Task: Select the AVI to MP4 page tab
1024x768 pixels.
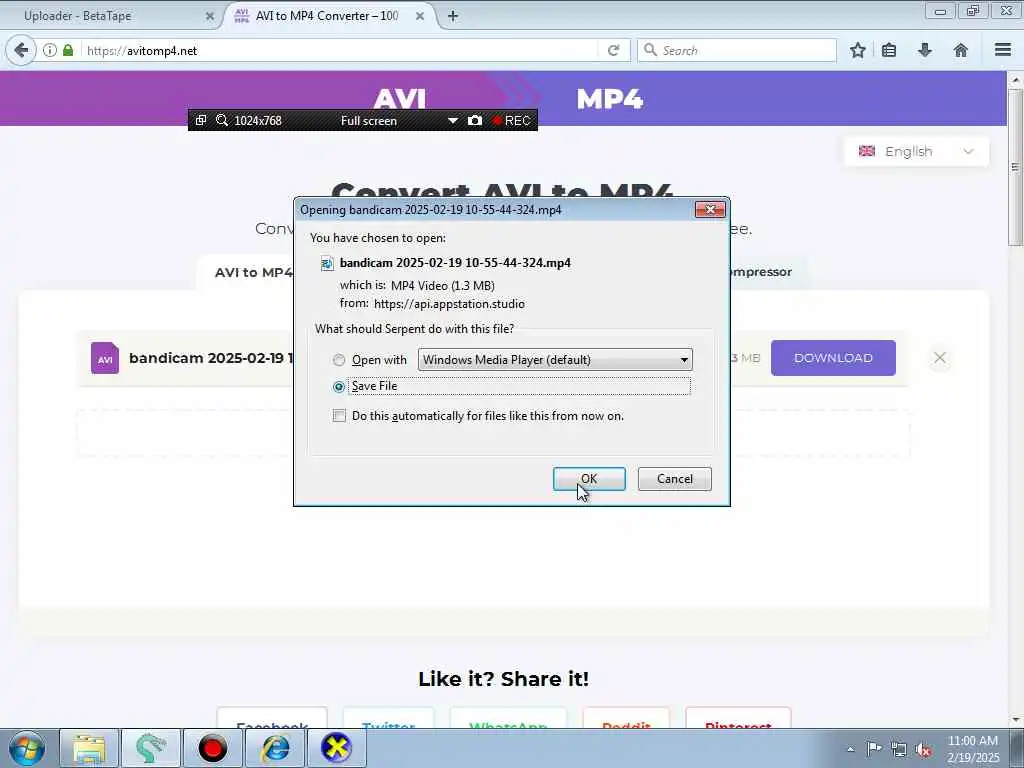Action: pos(253,272)
